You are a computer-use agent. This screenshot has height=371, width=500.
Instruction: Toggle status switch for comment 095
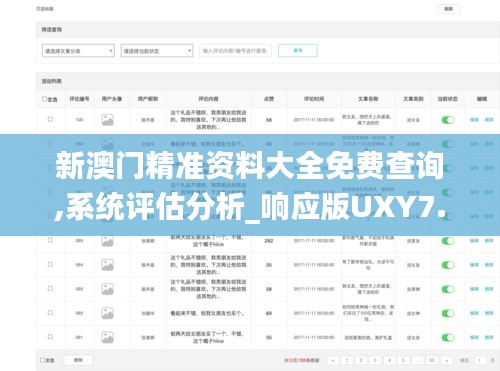click(448, 241)
